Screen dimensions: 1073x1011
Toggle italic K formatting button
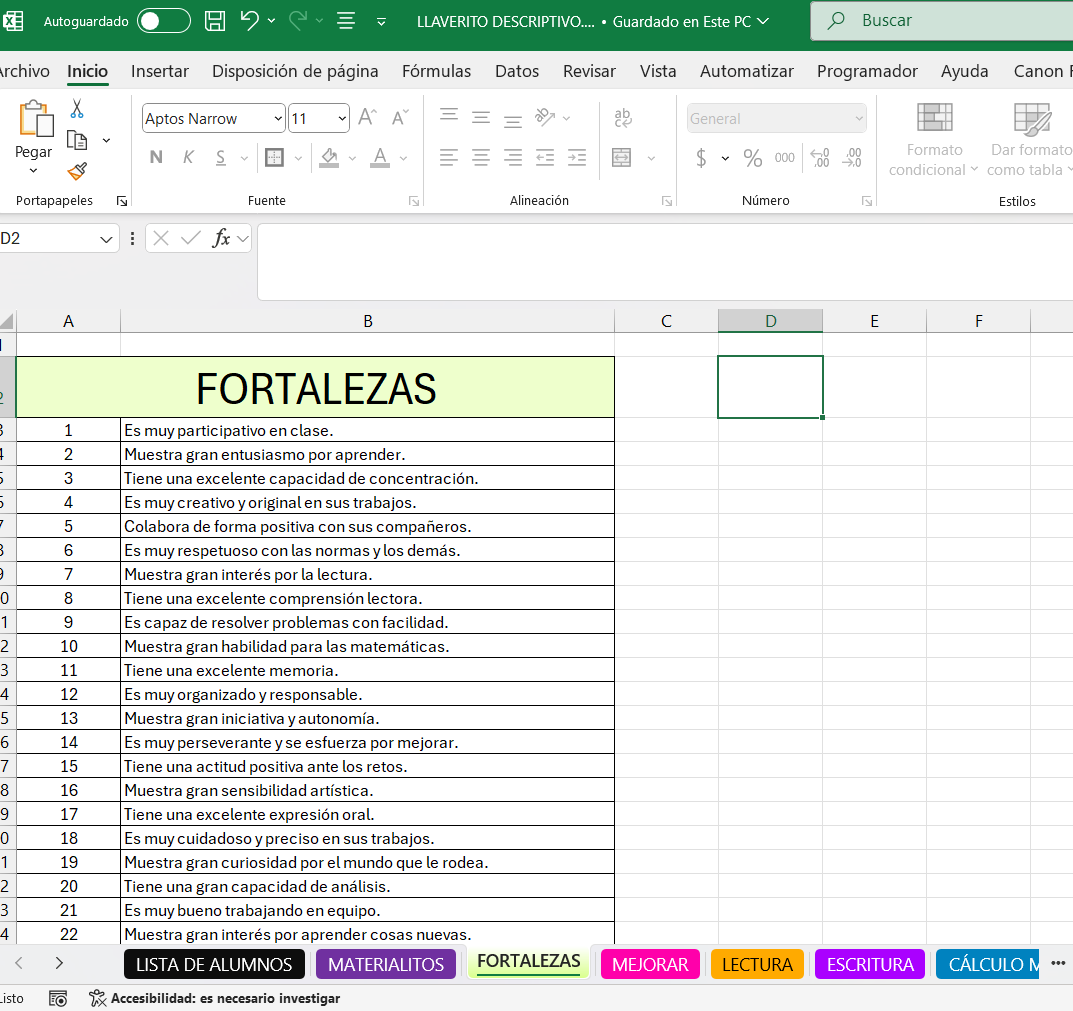pyautogui.click(x=188, y=158)
